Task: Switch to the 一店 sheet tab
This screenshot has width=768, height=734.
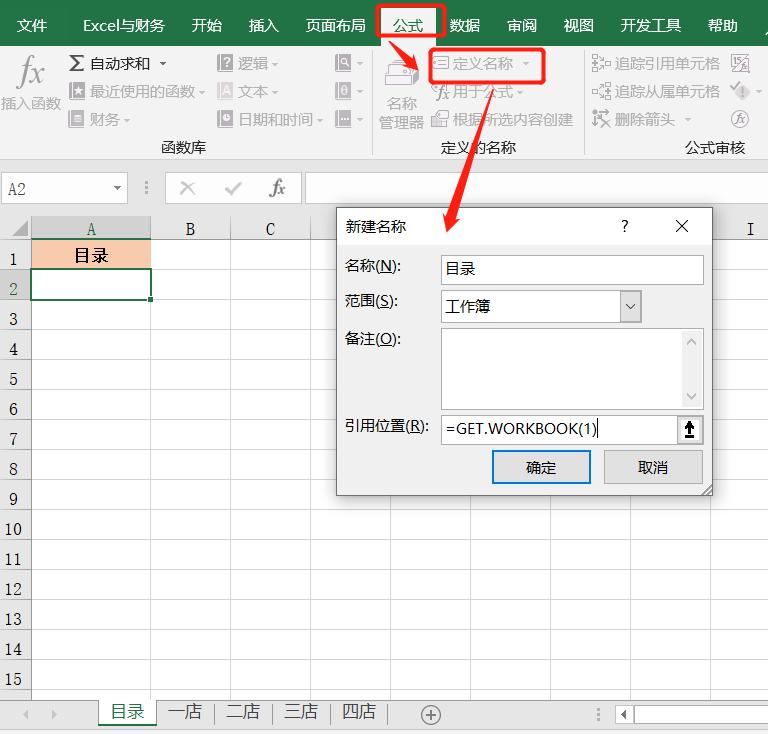Action: [x=185, y=711]
